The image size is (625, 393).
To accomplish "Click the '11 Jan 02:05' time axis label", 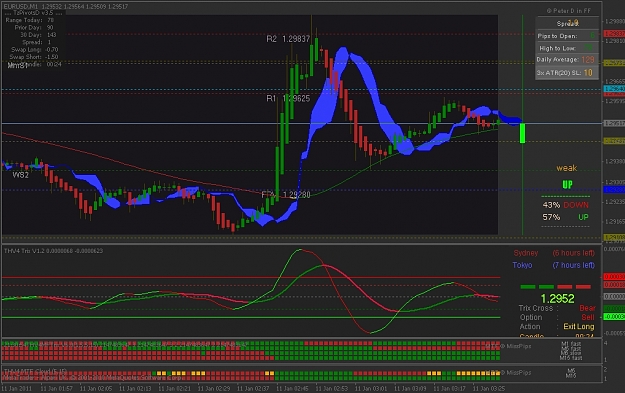I will 96,388.
